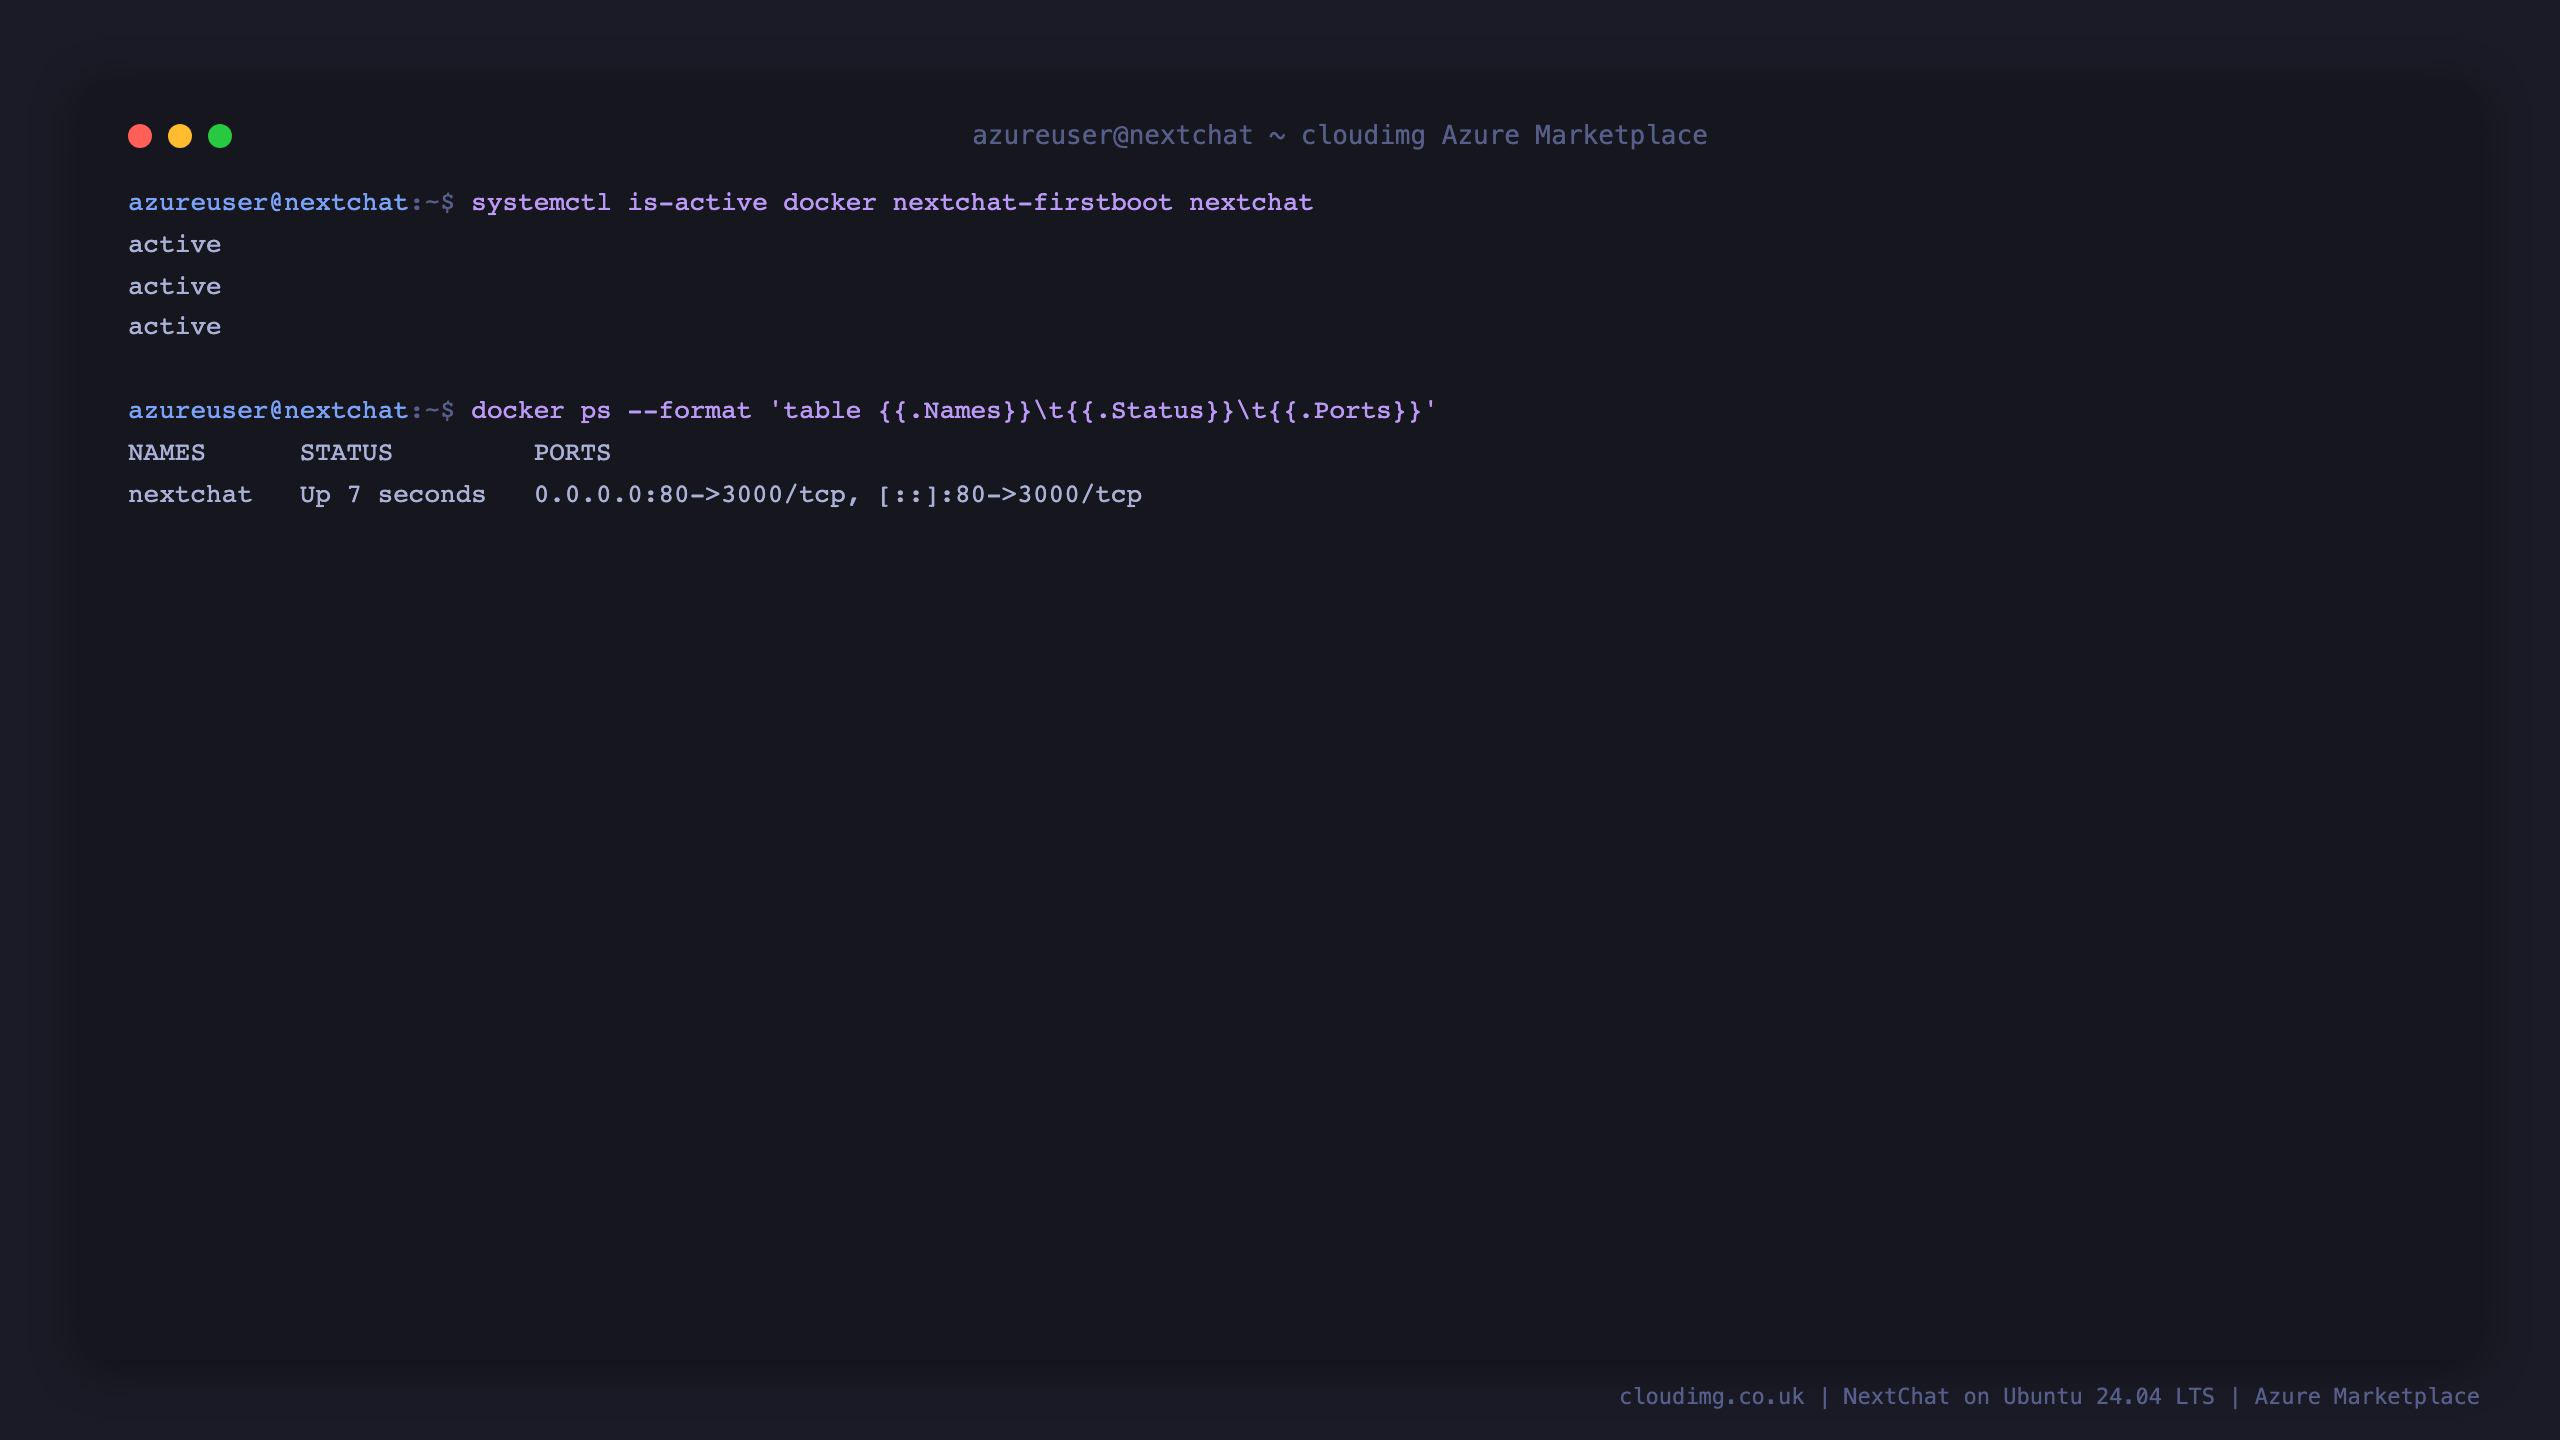
Task: Click the 'docker ps --format' command text
Action: 611,410
